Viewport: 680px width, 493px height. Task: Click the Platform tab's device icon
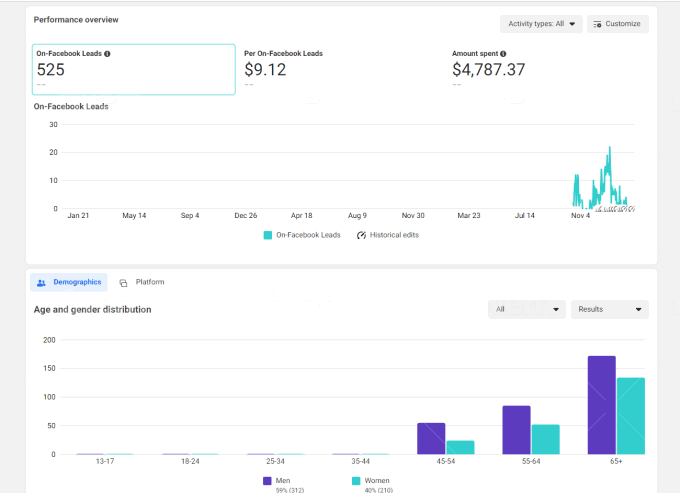tap(123, 283)
